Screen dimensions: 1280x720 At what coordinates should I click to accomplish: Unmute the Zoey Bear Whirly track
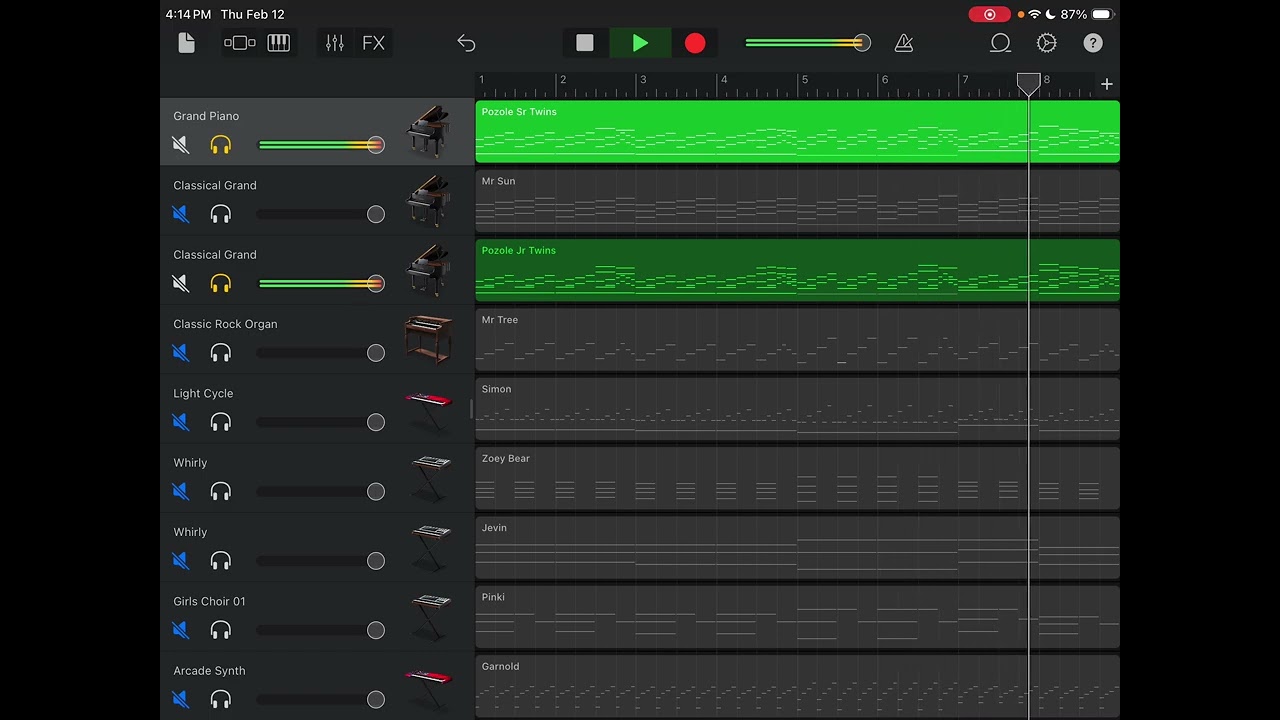click(181, 491)
